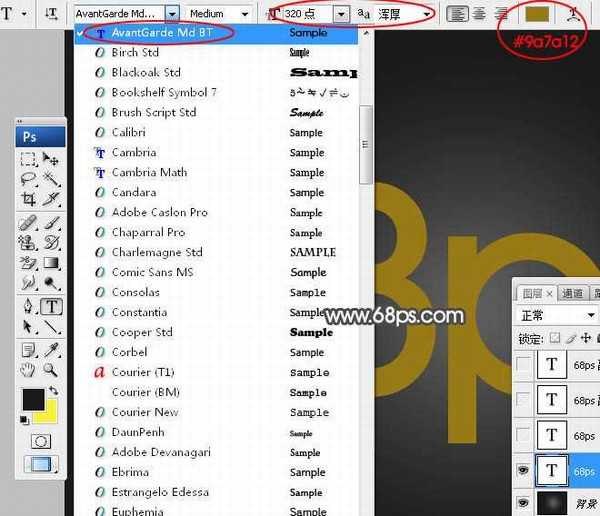Screen dimensions: 600x516
Task: Expand the layer blend mode dropdown (正常)
Action: [593, 316]
